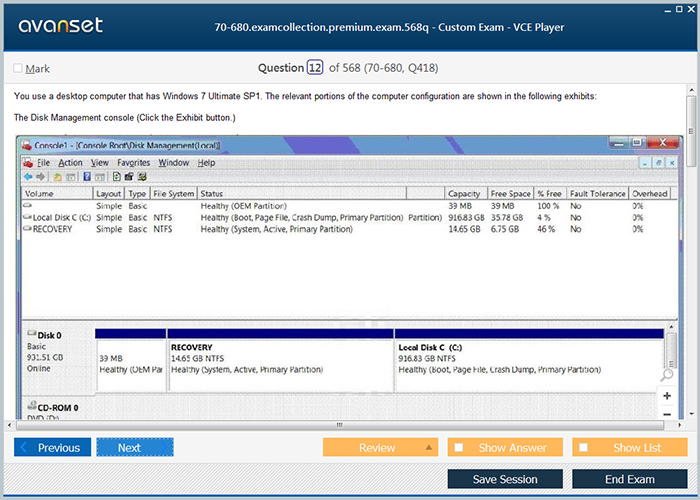Click the Save Session button
This screenshot has height=500, width=700.
click(x=505, y=479)
